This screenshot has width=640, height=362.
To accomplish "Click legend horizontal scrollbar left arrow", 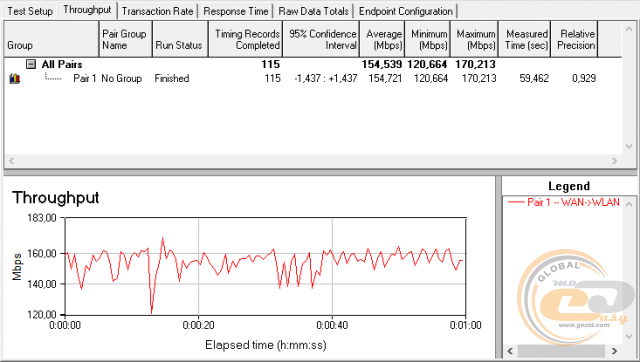I will [x=510, y=351].
